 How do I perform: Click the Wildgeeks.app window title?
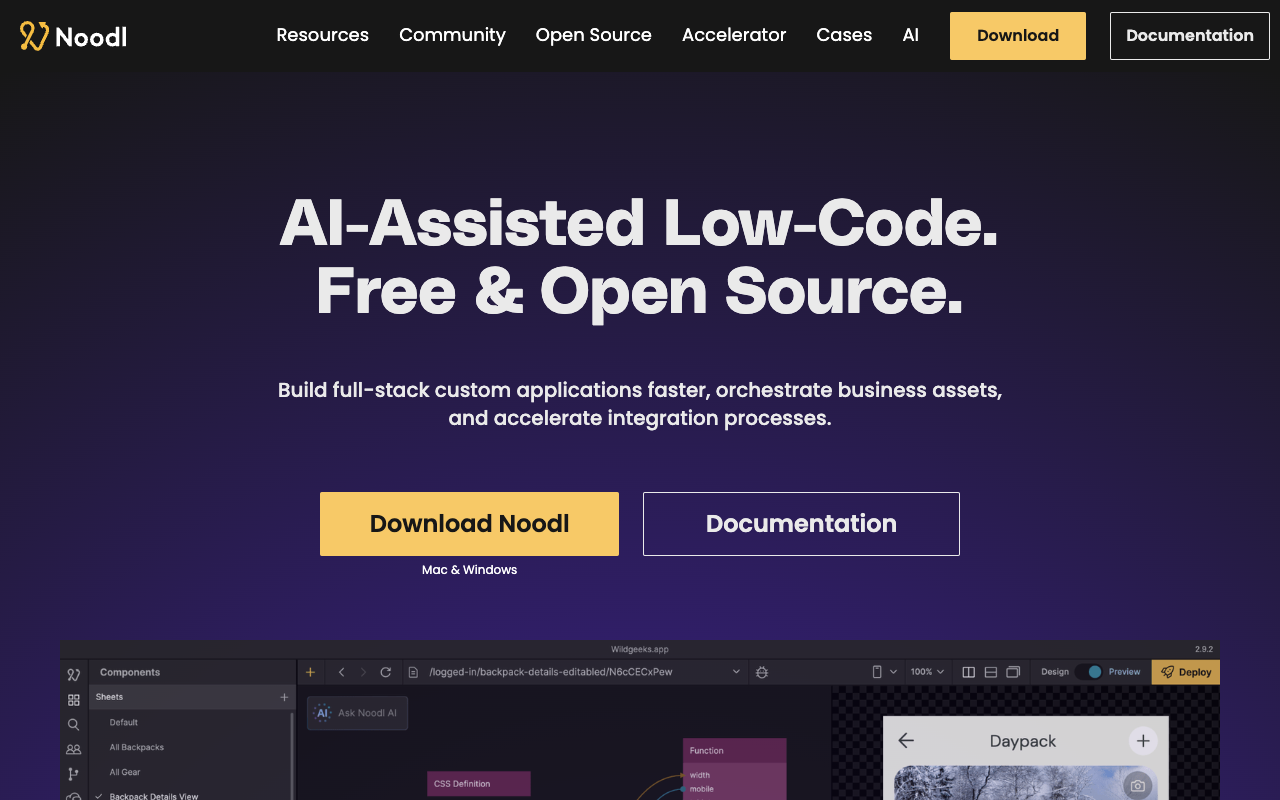[x=640, y=650]
